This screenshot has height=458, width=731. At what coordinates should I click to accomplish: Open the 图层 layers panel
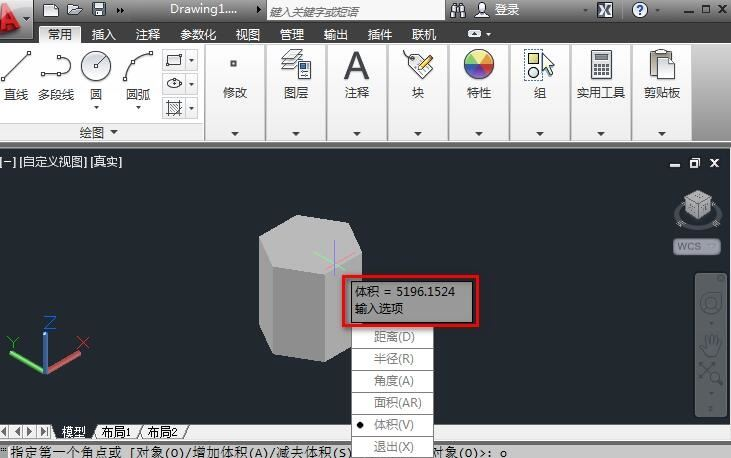pos(296,92)
